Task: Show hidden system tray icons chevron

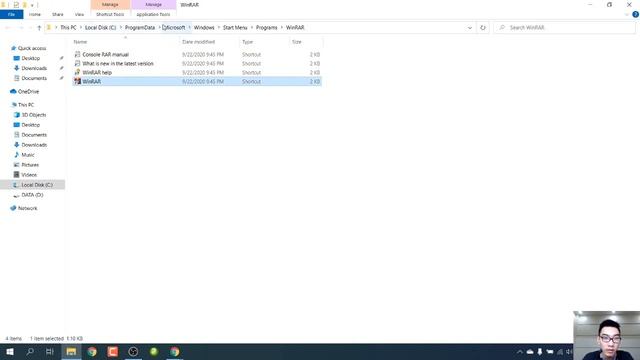Action: 520,352
